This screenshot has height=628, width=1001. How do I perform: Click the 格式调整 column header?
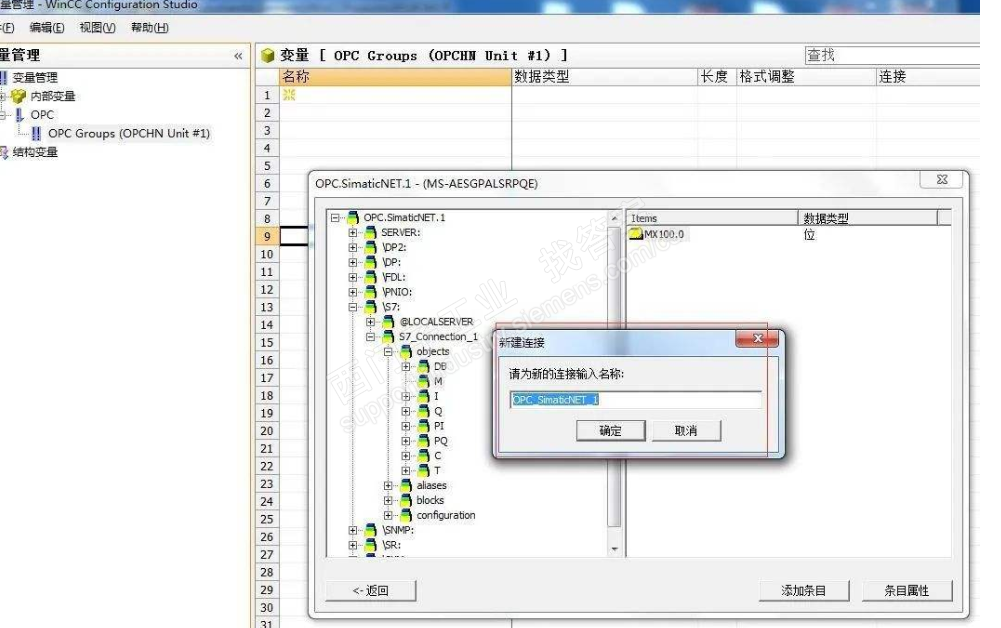click(x=806, y=77)
